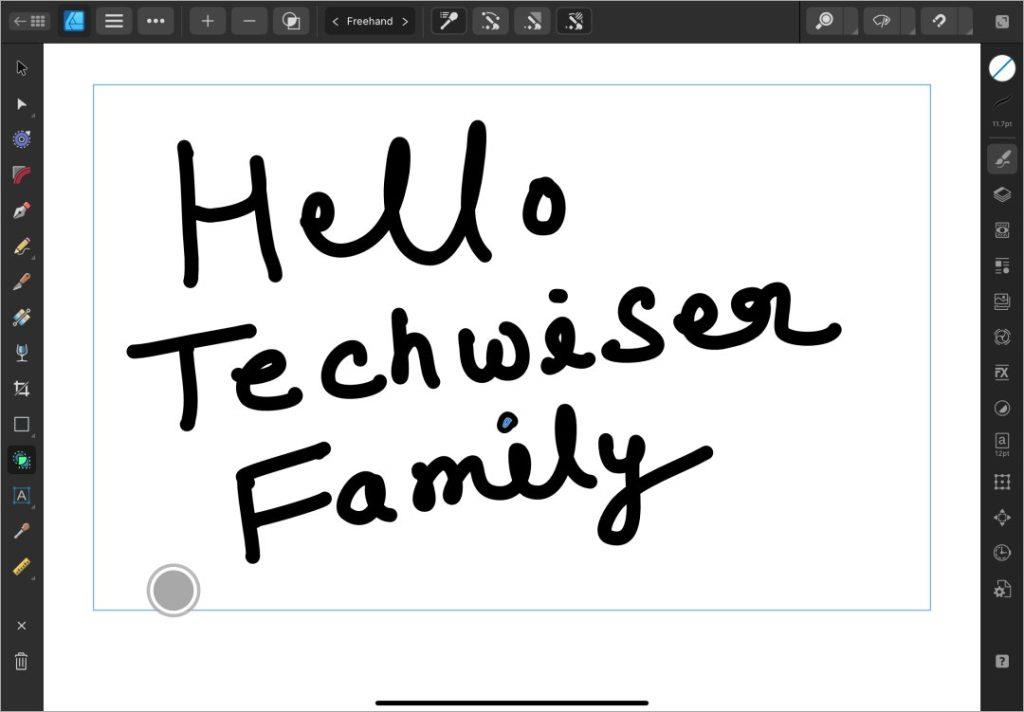This screenshot has height=712, width=1024.
Task: Open the Styles studio icon
Action: click(x=1002, y=266)
